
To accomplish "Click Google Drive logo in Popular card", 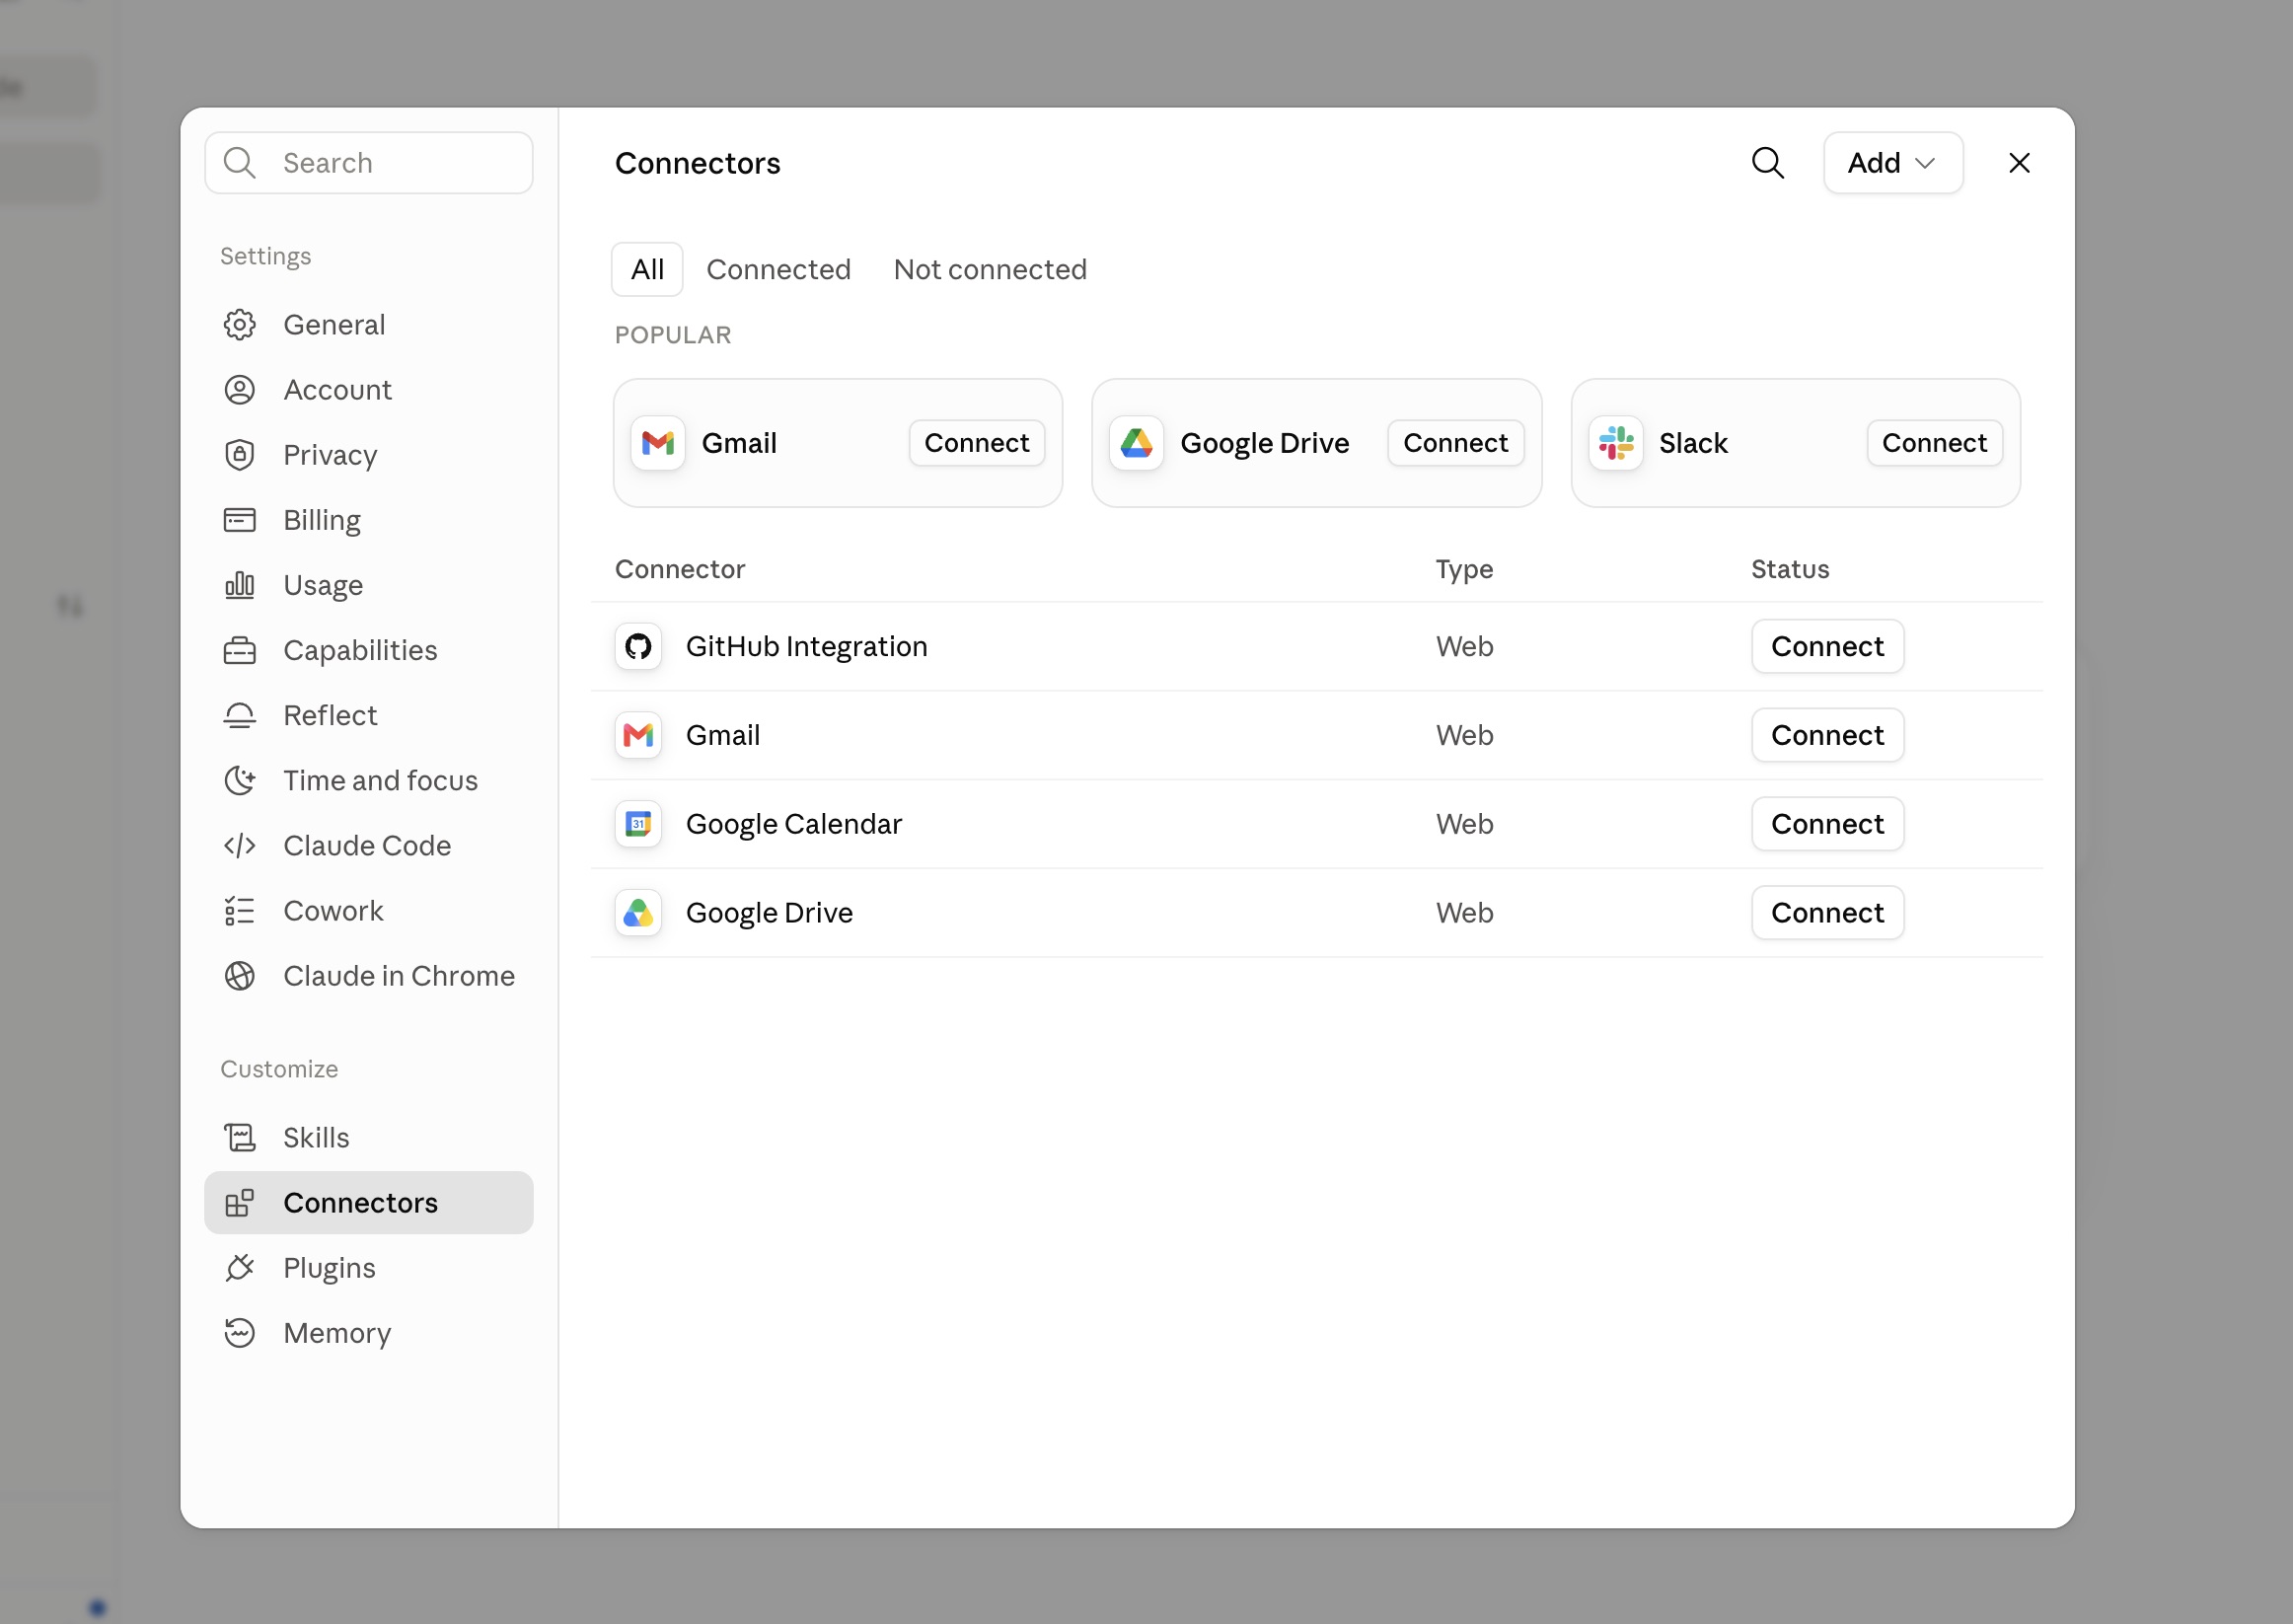I will coord(1136,443).
